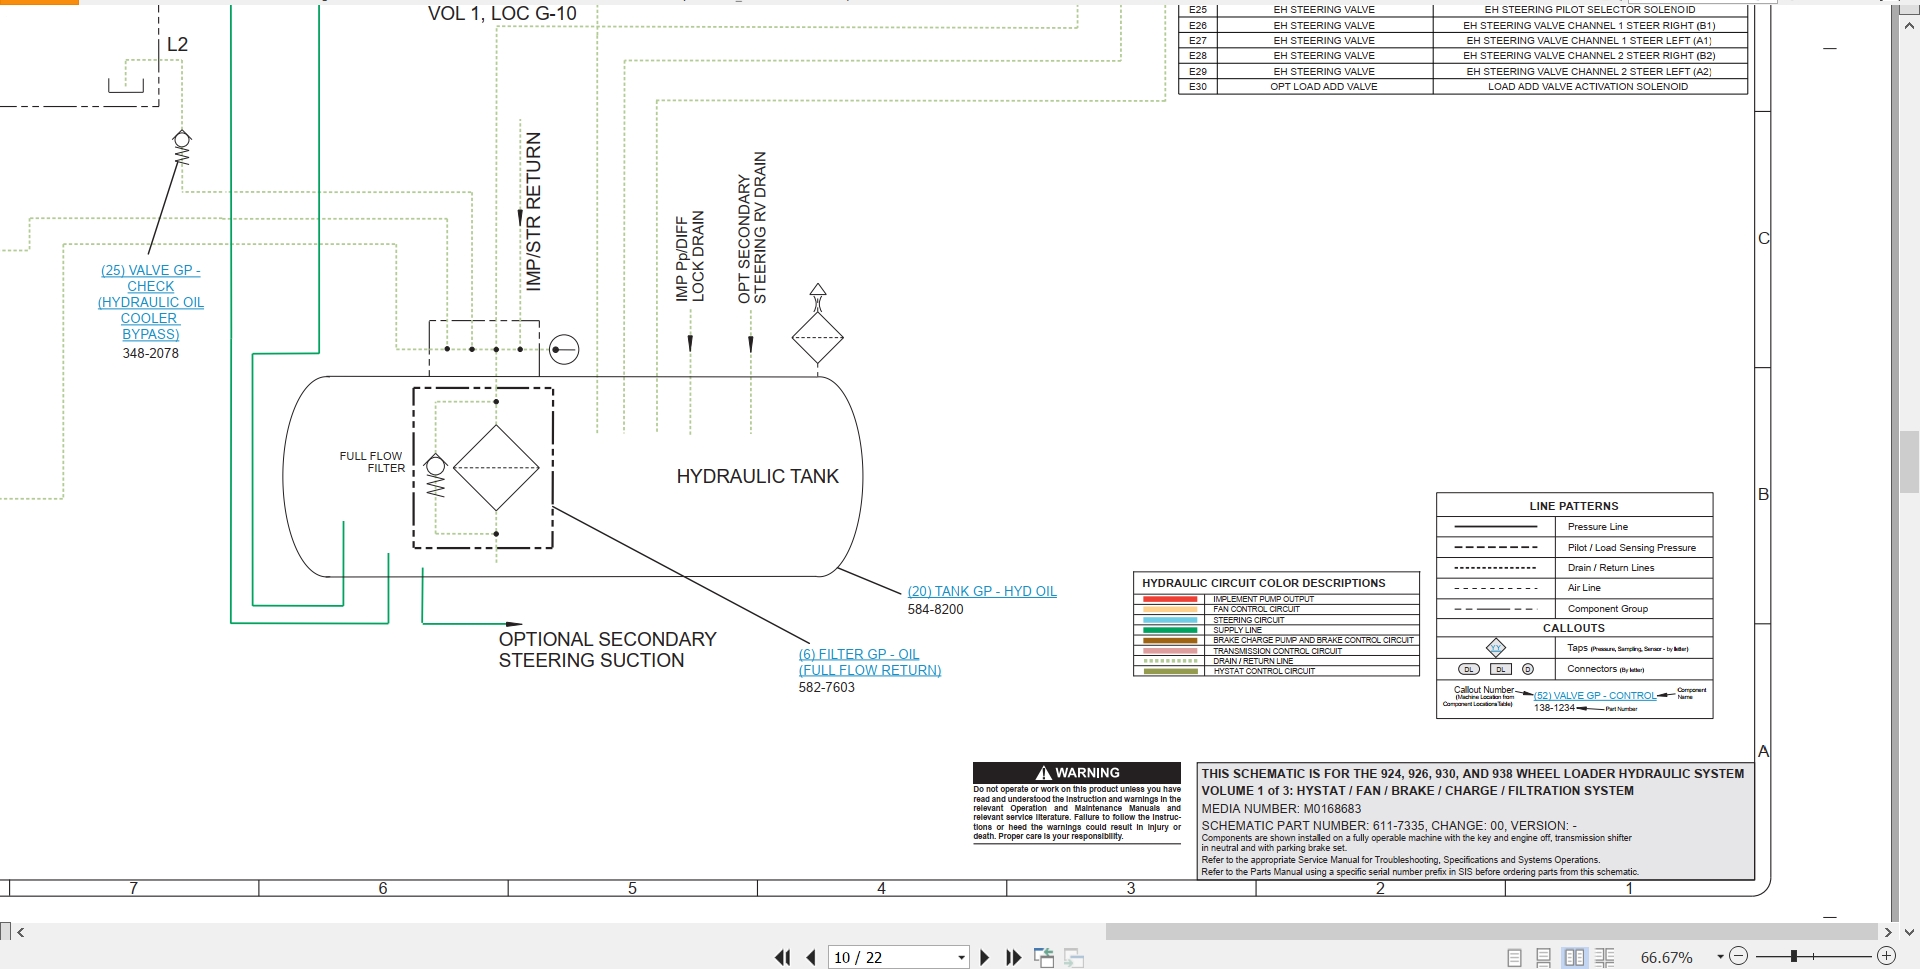Click the circular sensor symbol above the tank
Viewport: 1920px width, 969px height.
[564, 350]
